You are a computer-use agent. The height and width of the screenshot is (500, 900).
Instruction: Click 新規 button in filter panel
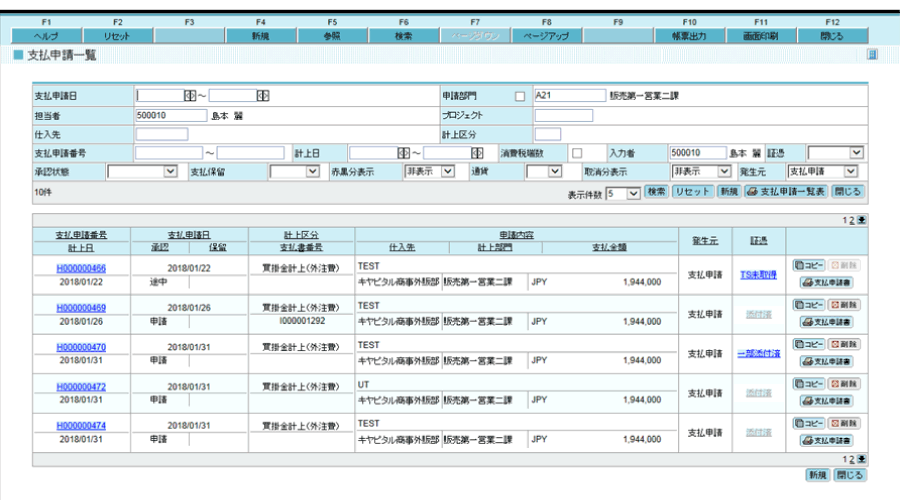point(729,192)
